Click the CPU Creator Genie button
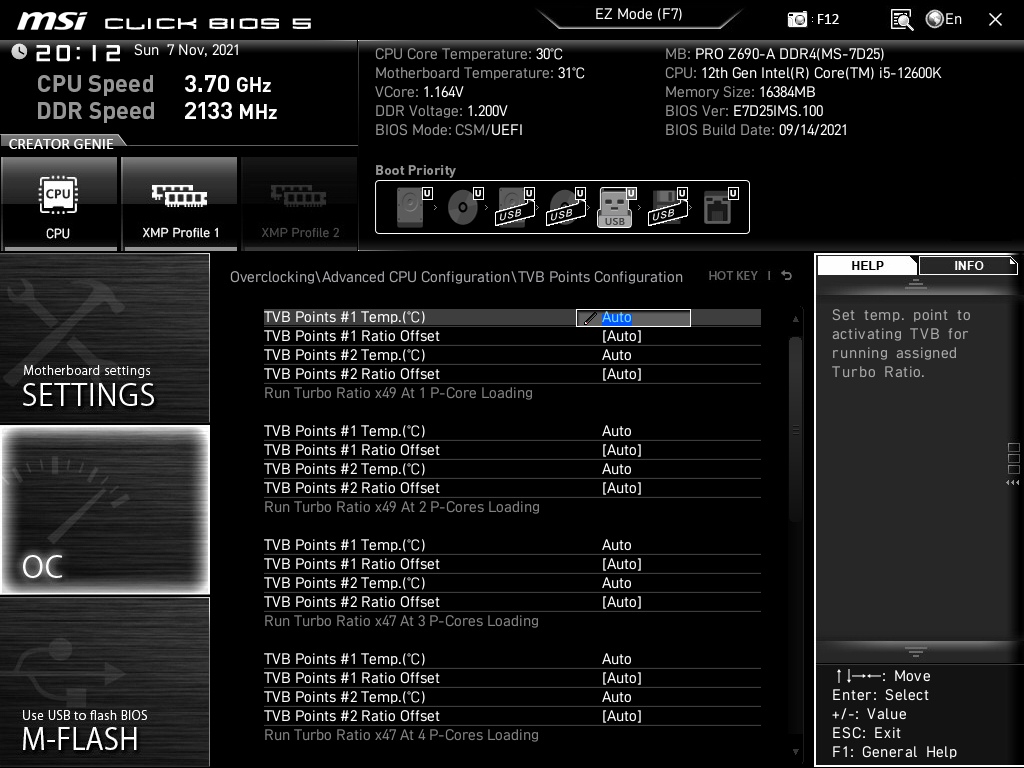1024x768 pixels. point(59,204)
